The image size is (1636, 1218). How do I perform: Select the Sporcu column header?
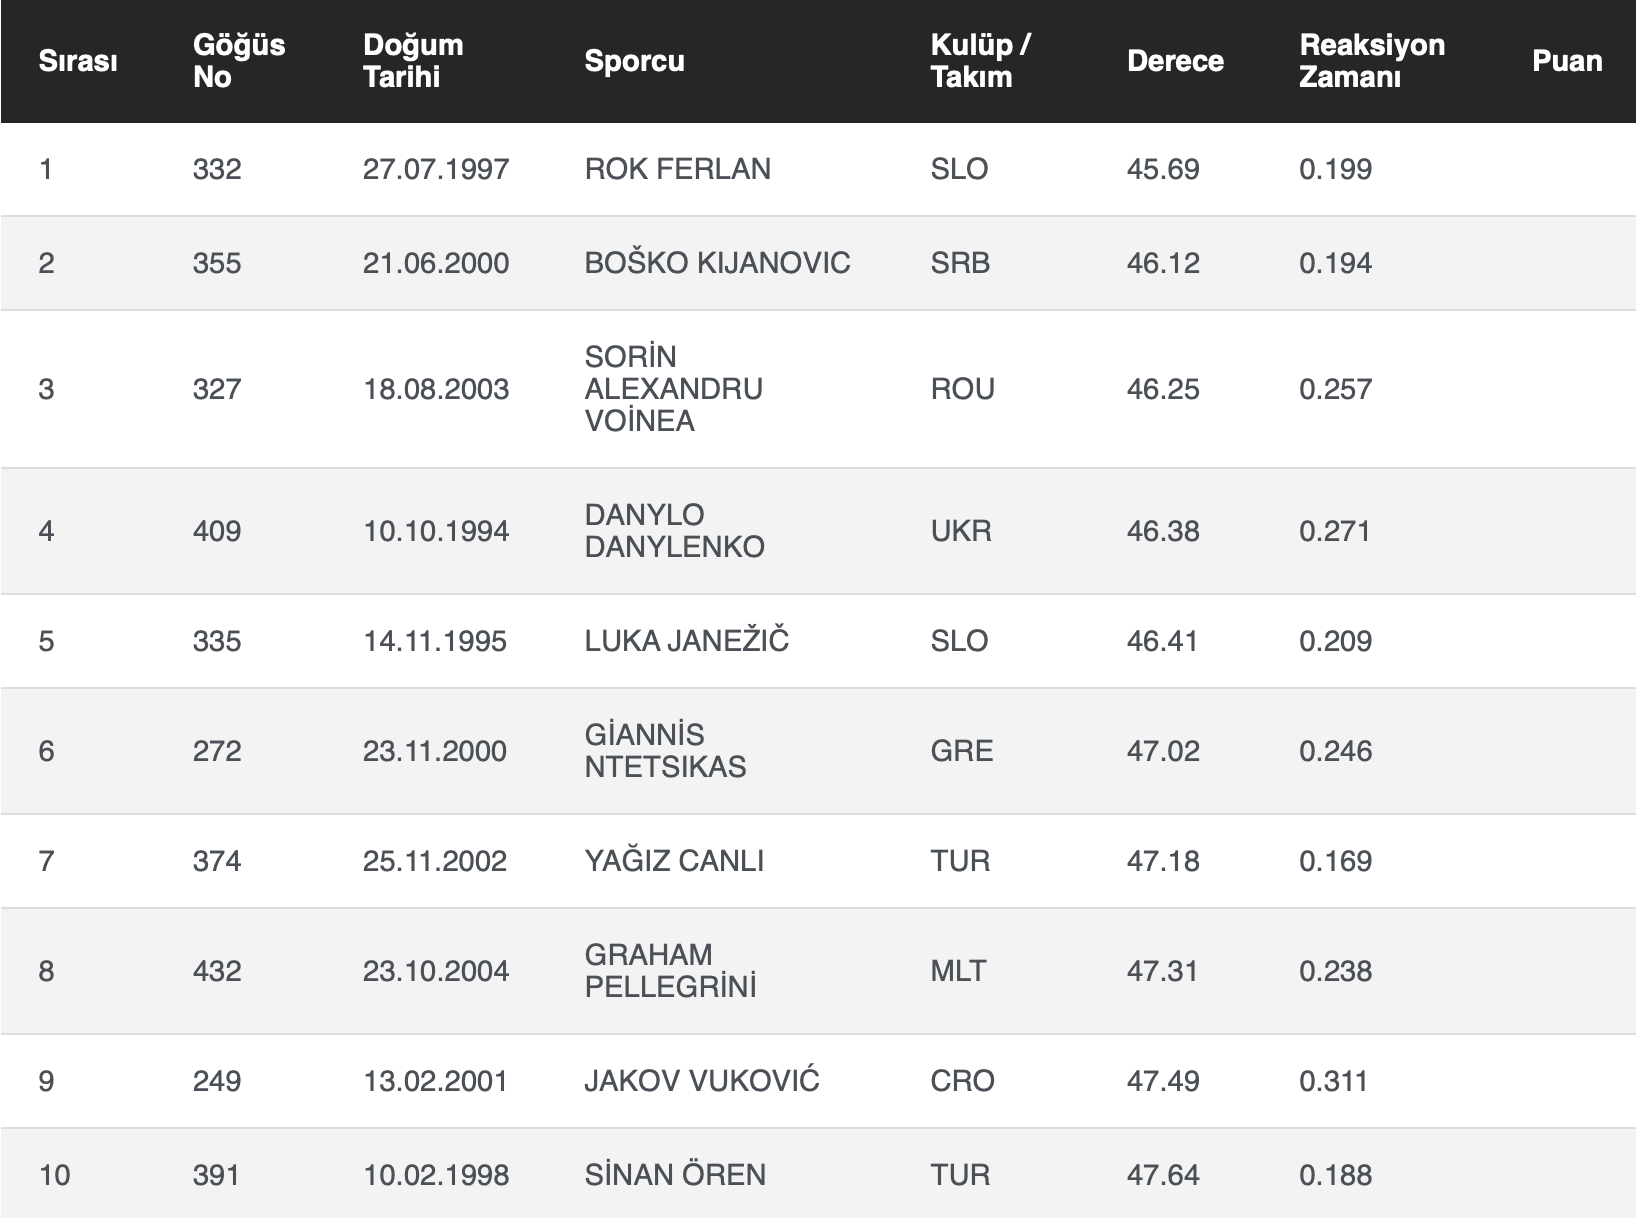click(x=634, y=61)
